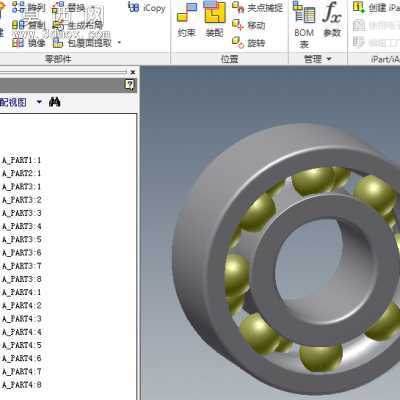This screenshot has height=400, width=400.
Task: Select A_PART3:8 in the browser tree
Action: [21, 279]
